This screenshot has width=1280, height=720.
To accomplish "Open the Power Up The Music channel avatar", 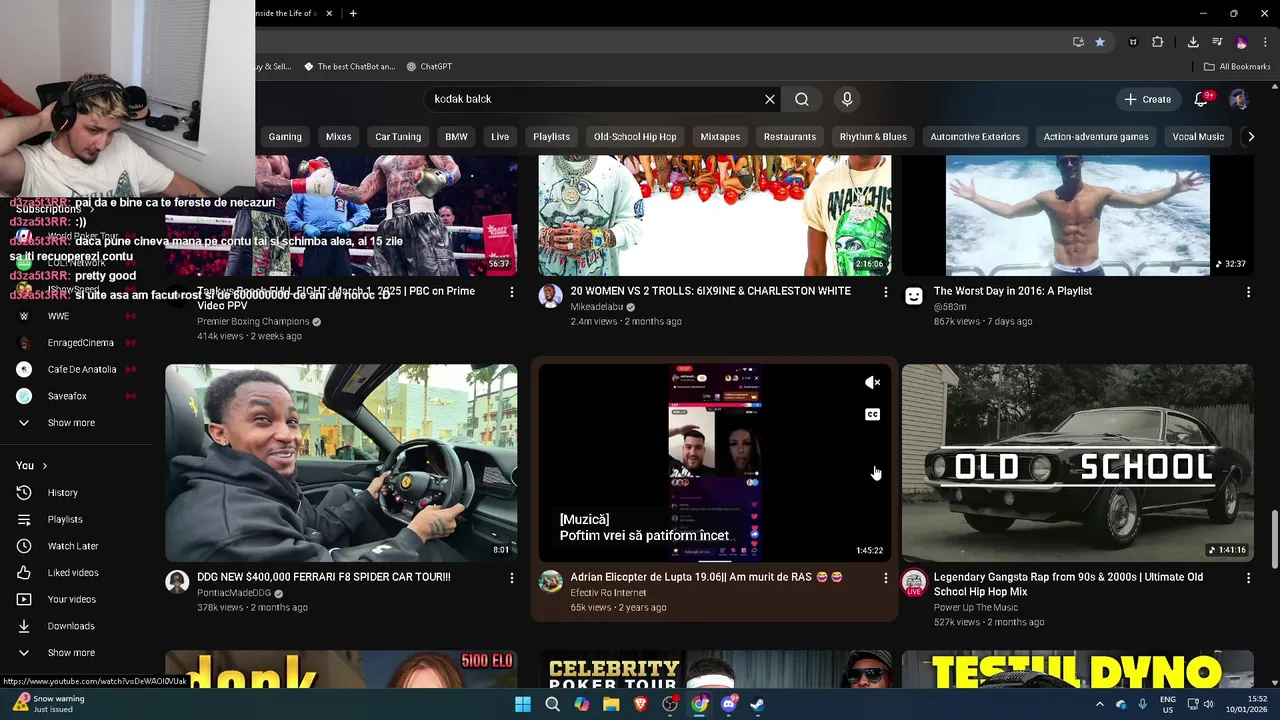I will (x=914, y=583).
